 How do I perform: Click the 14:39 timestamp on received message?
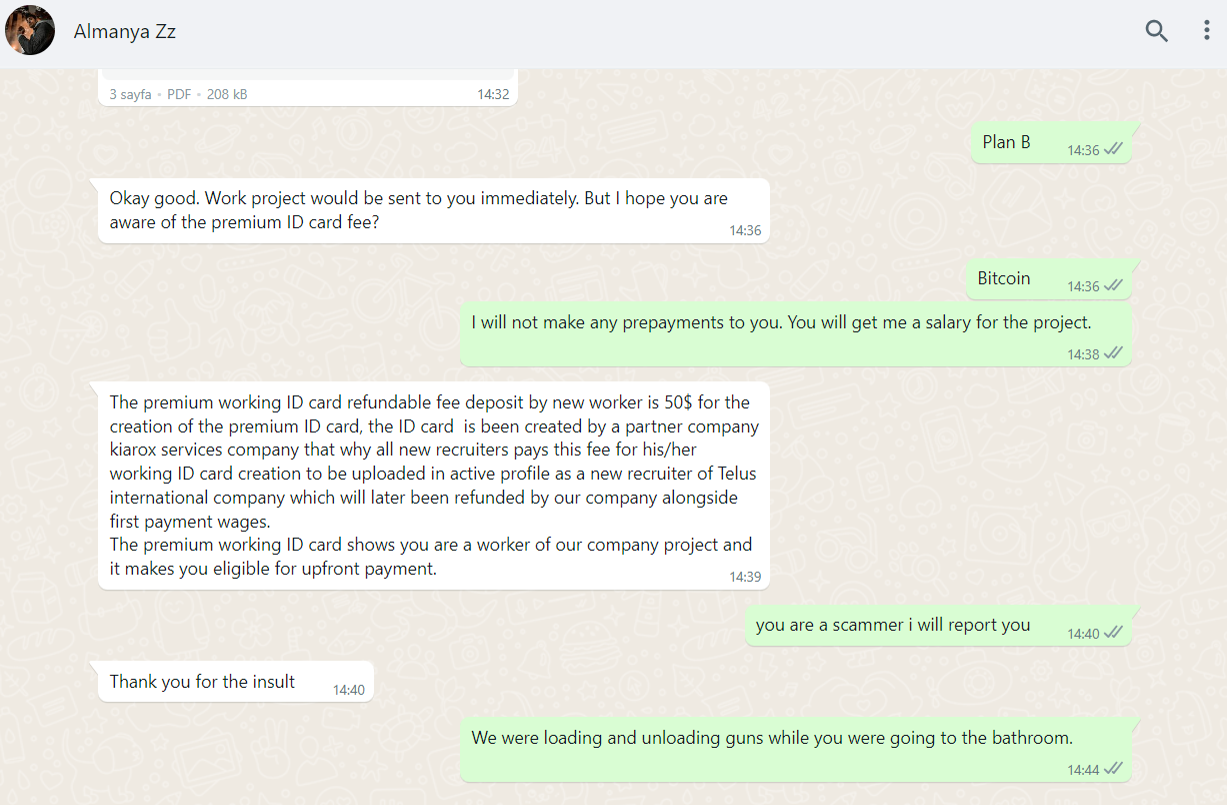(x=745, y=576)
